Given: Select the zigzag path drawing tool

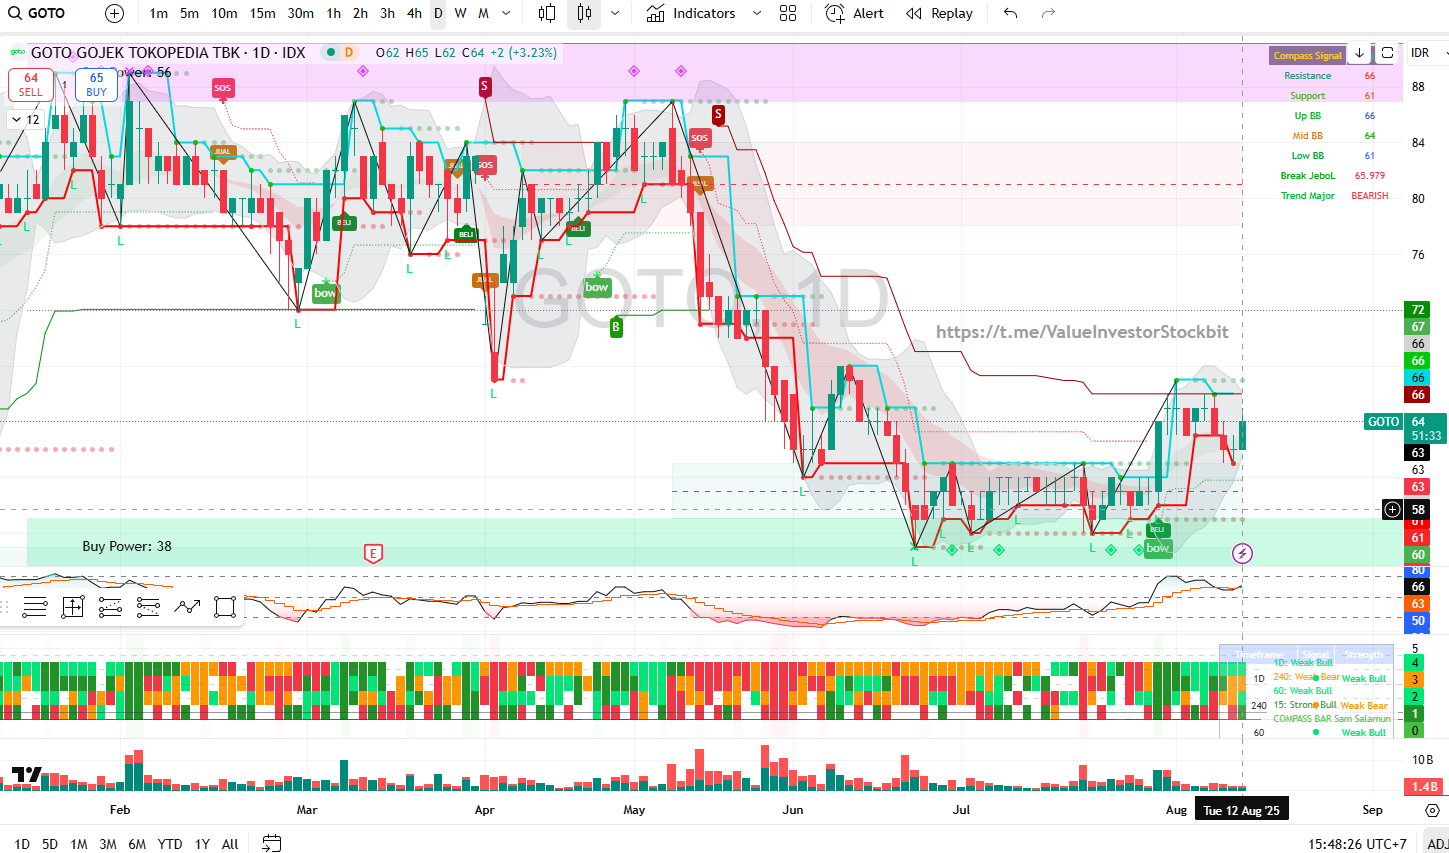Looking at the screenshot, I should coord(187,606).
